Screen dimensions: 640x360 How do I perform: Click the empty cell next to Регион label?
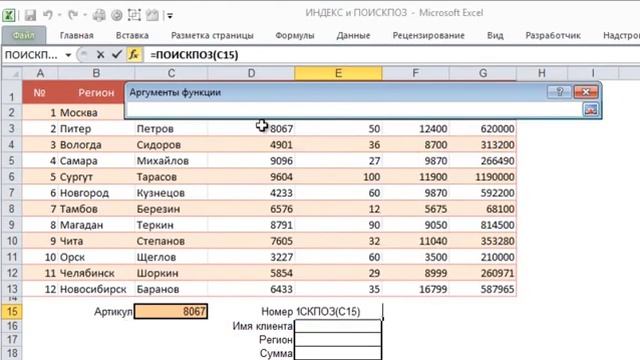coord(338,340)
